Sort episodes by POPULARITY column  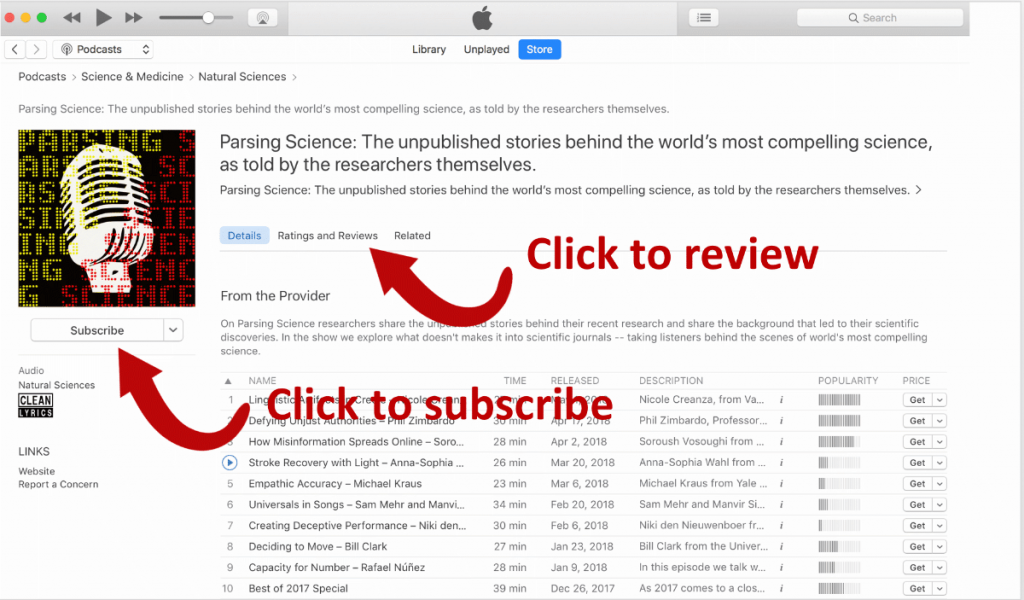[848, 381]
